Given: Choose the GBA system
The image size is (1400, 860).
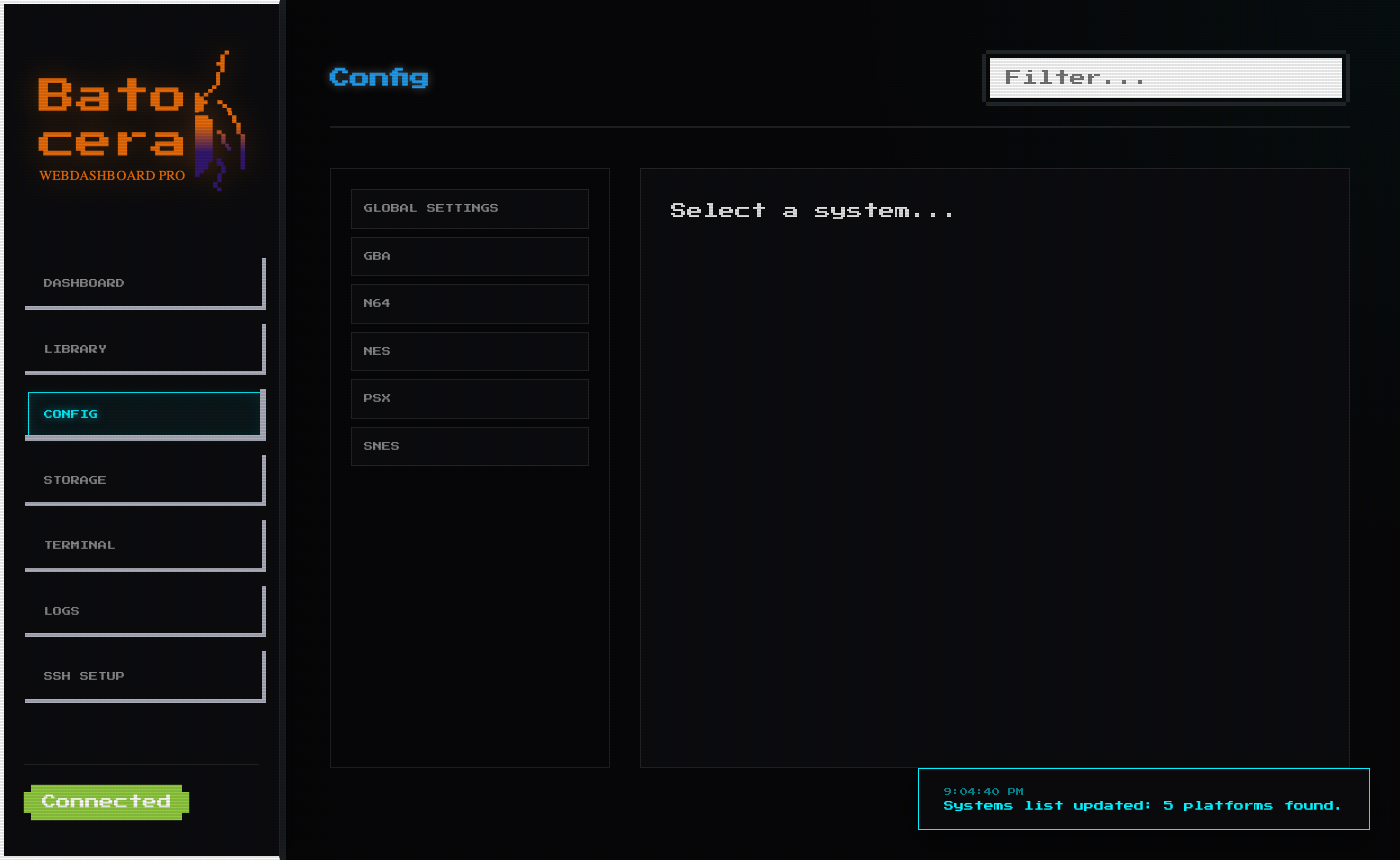Looking at the screenshot, I should click(470, 256).
